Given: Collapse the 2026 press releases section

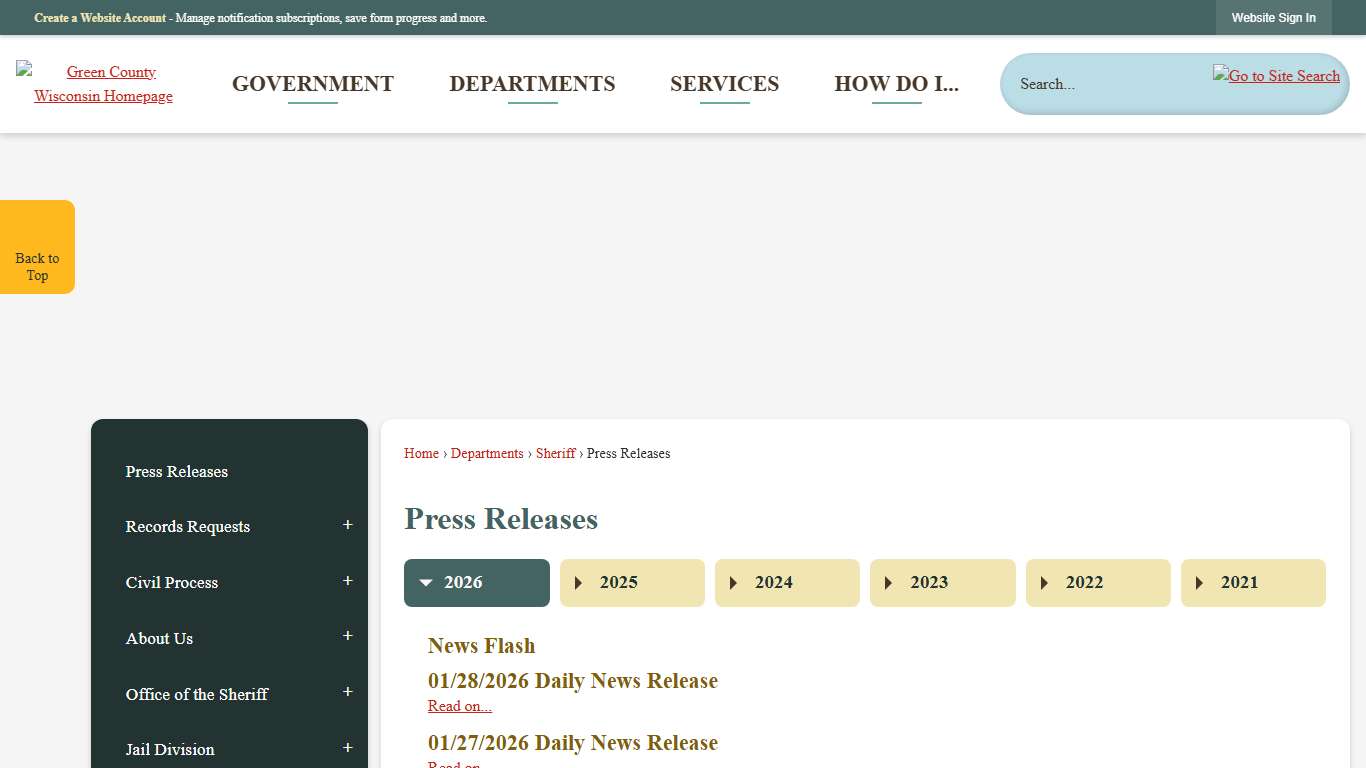Looking at the screenshot, I should 476,582.
